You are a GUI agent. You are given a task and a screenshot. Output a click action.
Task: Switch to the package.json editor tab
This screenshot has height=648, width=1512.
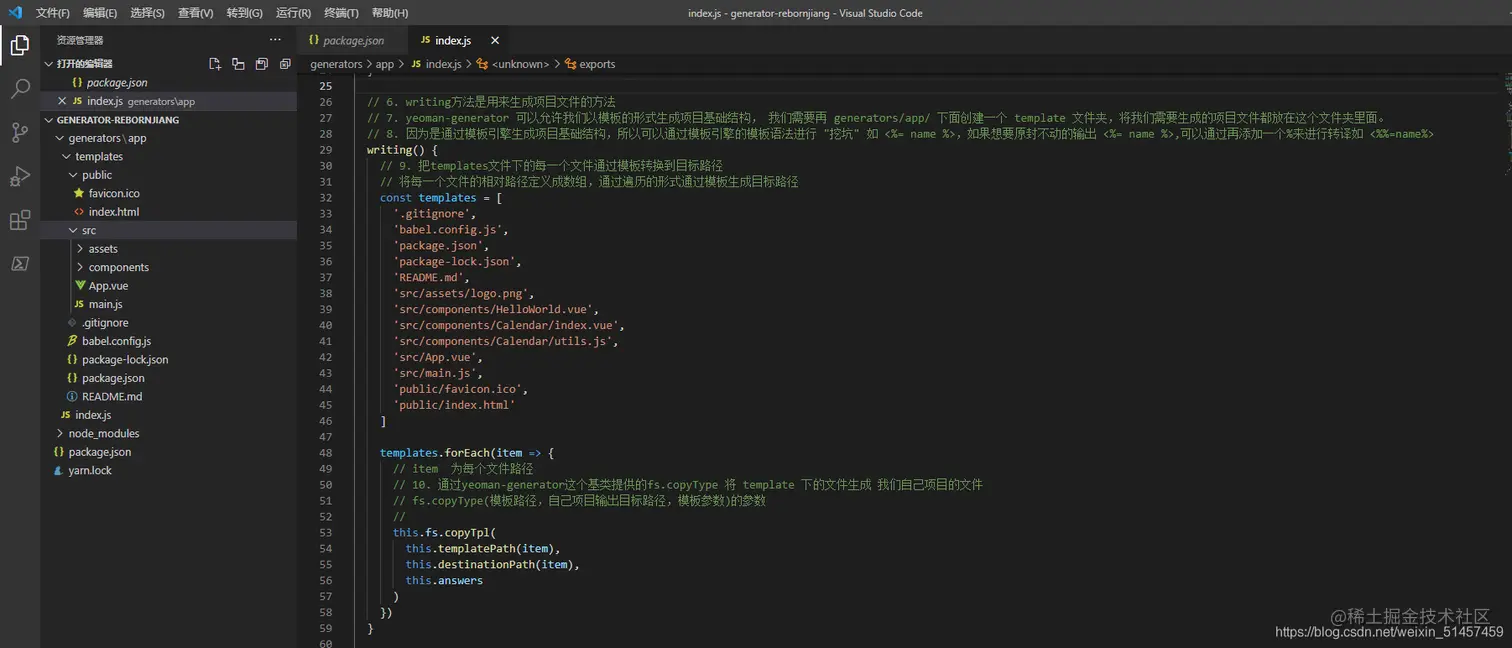(352, 40)
